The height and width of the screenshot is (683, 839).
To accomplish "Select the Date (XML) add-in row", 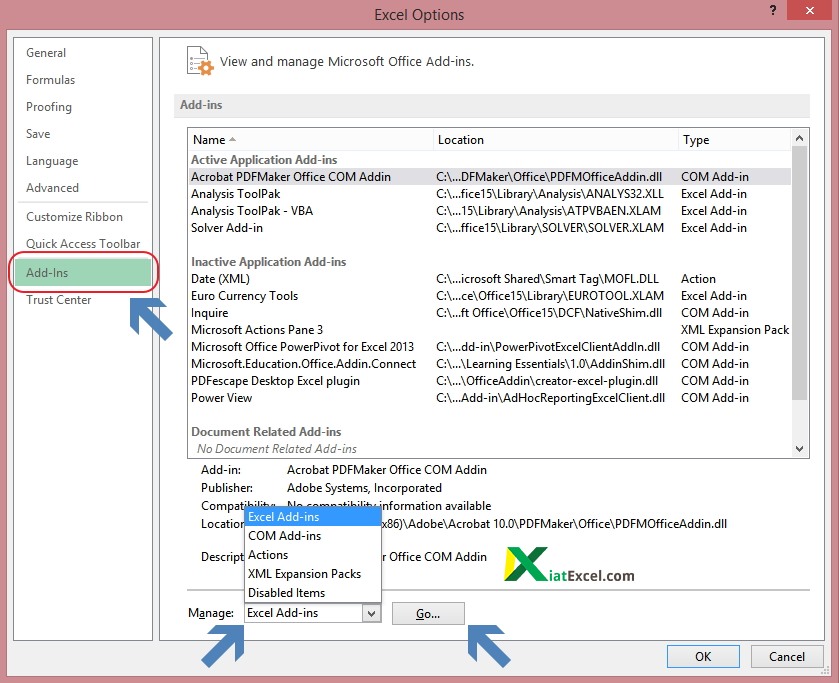I will (490, 279).
